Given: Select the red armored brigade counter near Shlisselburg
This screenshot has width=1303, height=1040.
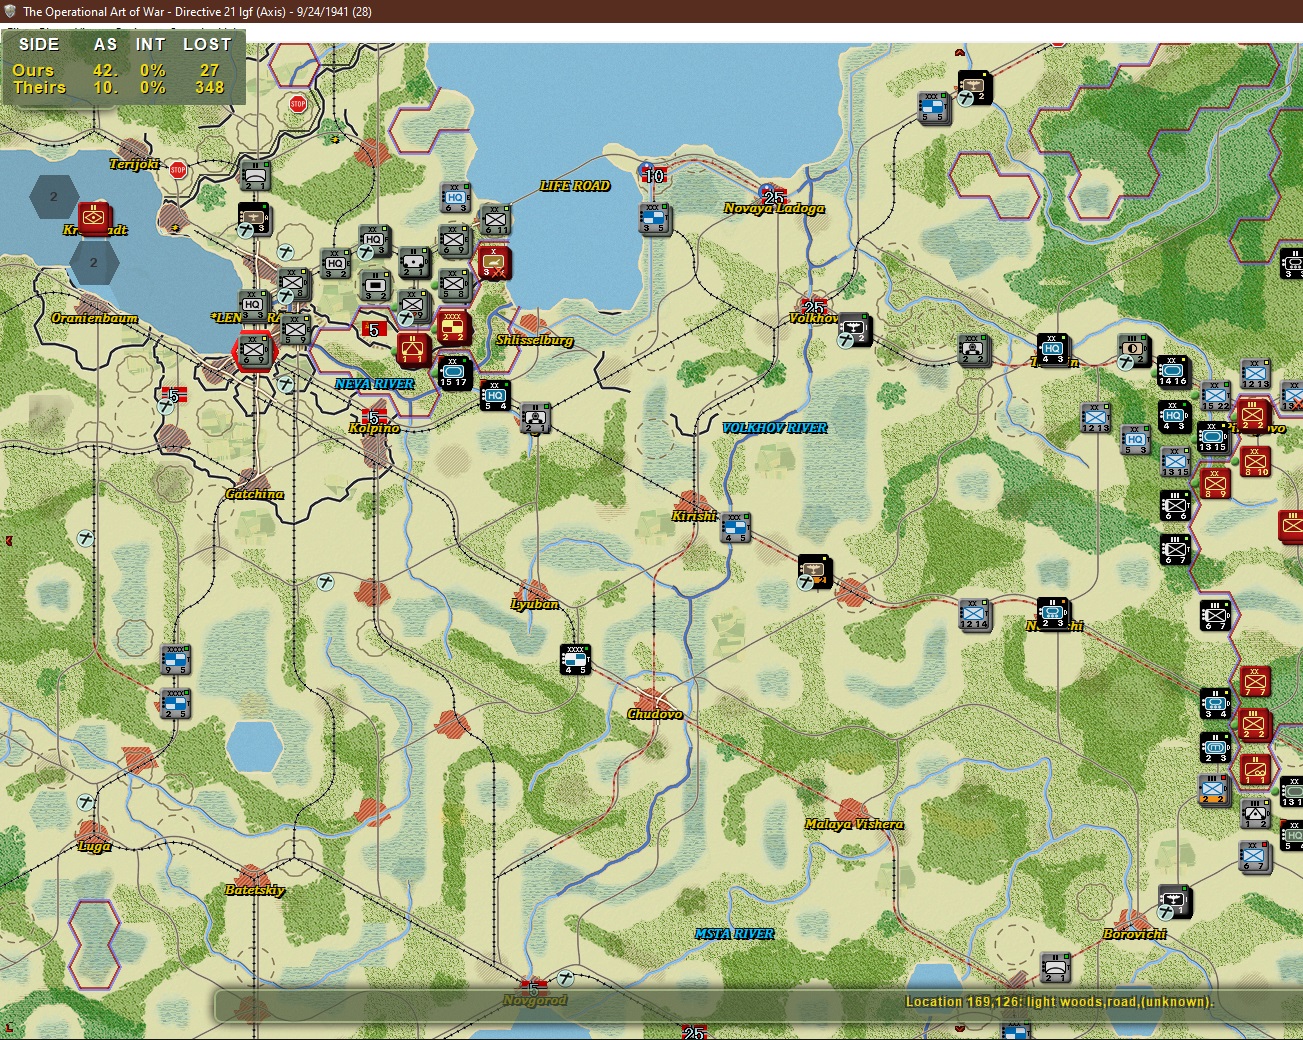Looking at the screenshot, I should pyautogui.click(x=494, y=262).
